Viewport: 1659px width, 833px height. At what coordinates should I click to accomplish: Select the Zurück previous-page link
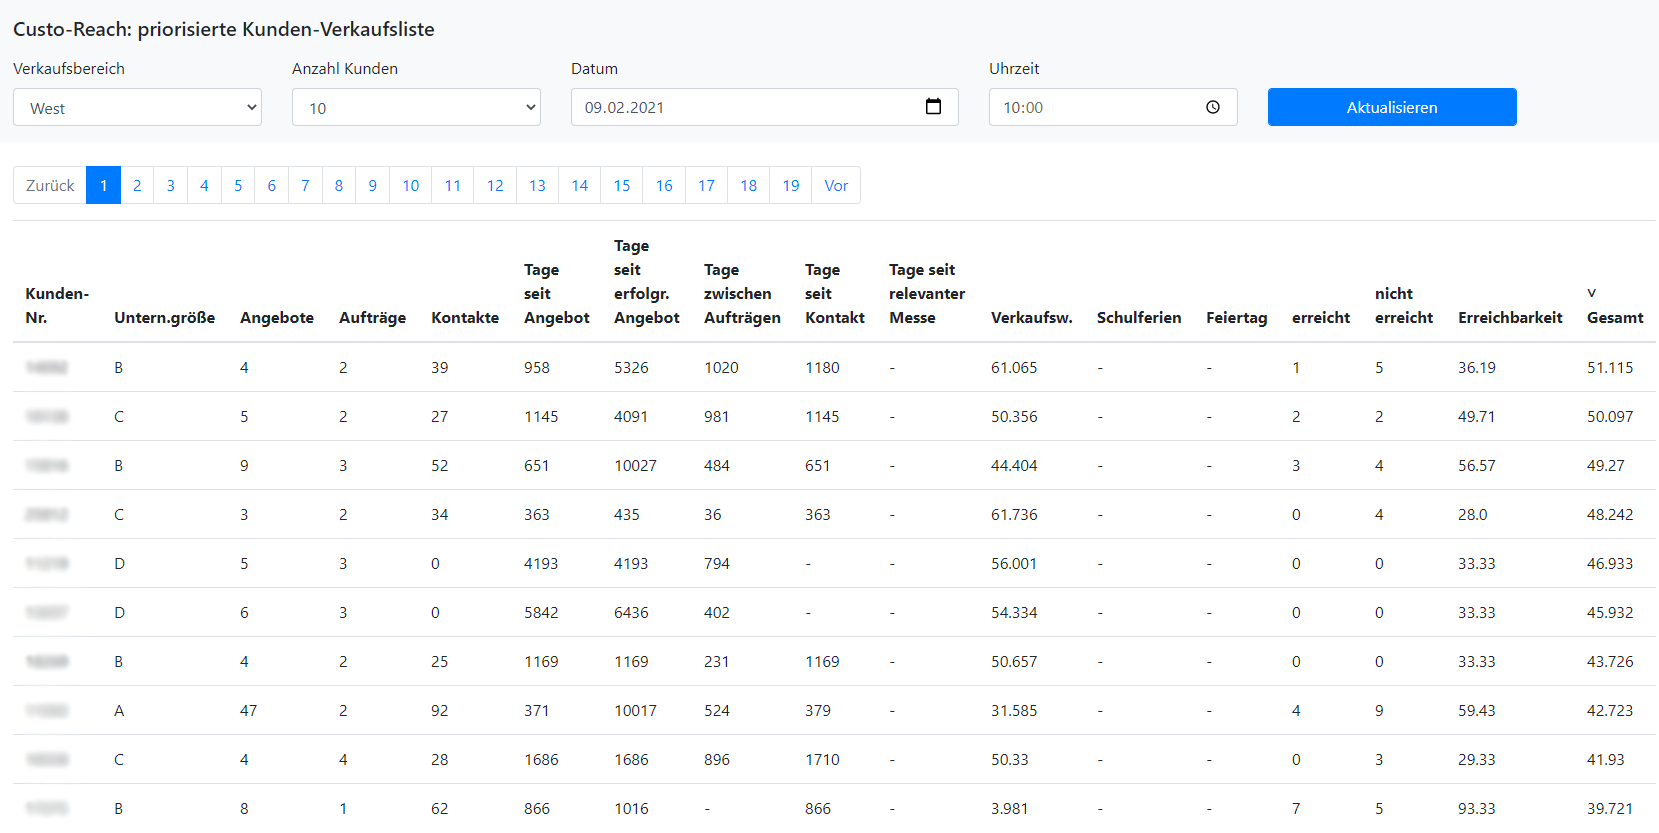(x=50, y=185)
